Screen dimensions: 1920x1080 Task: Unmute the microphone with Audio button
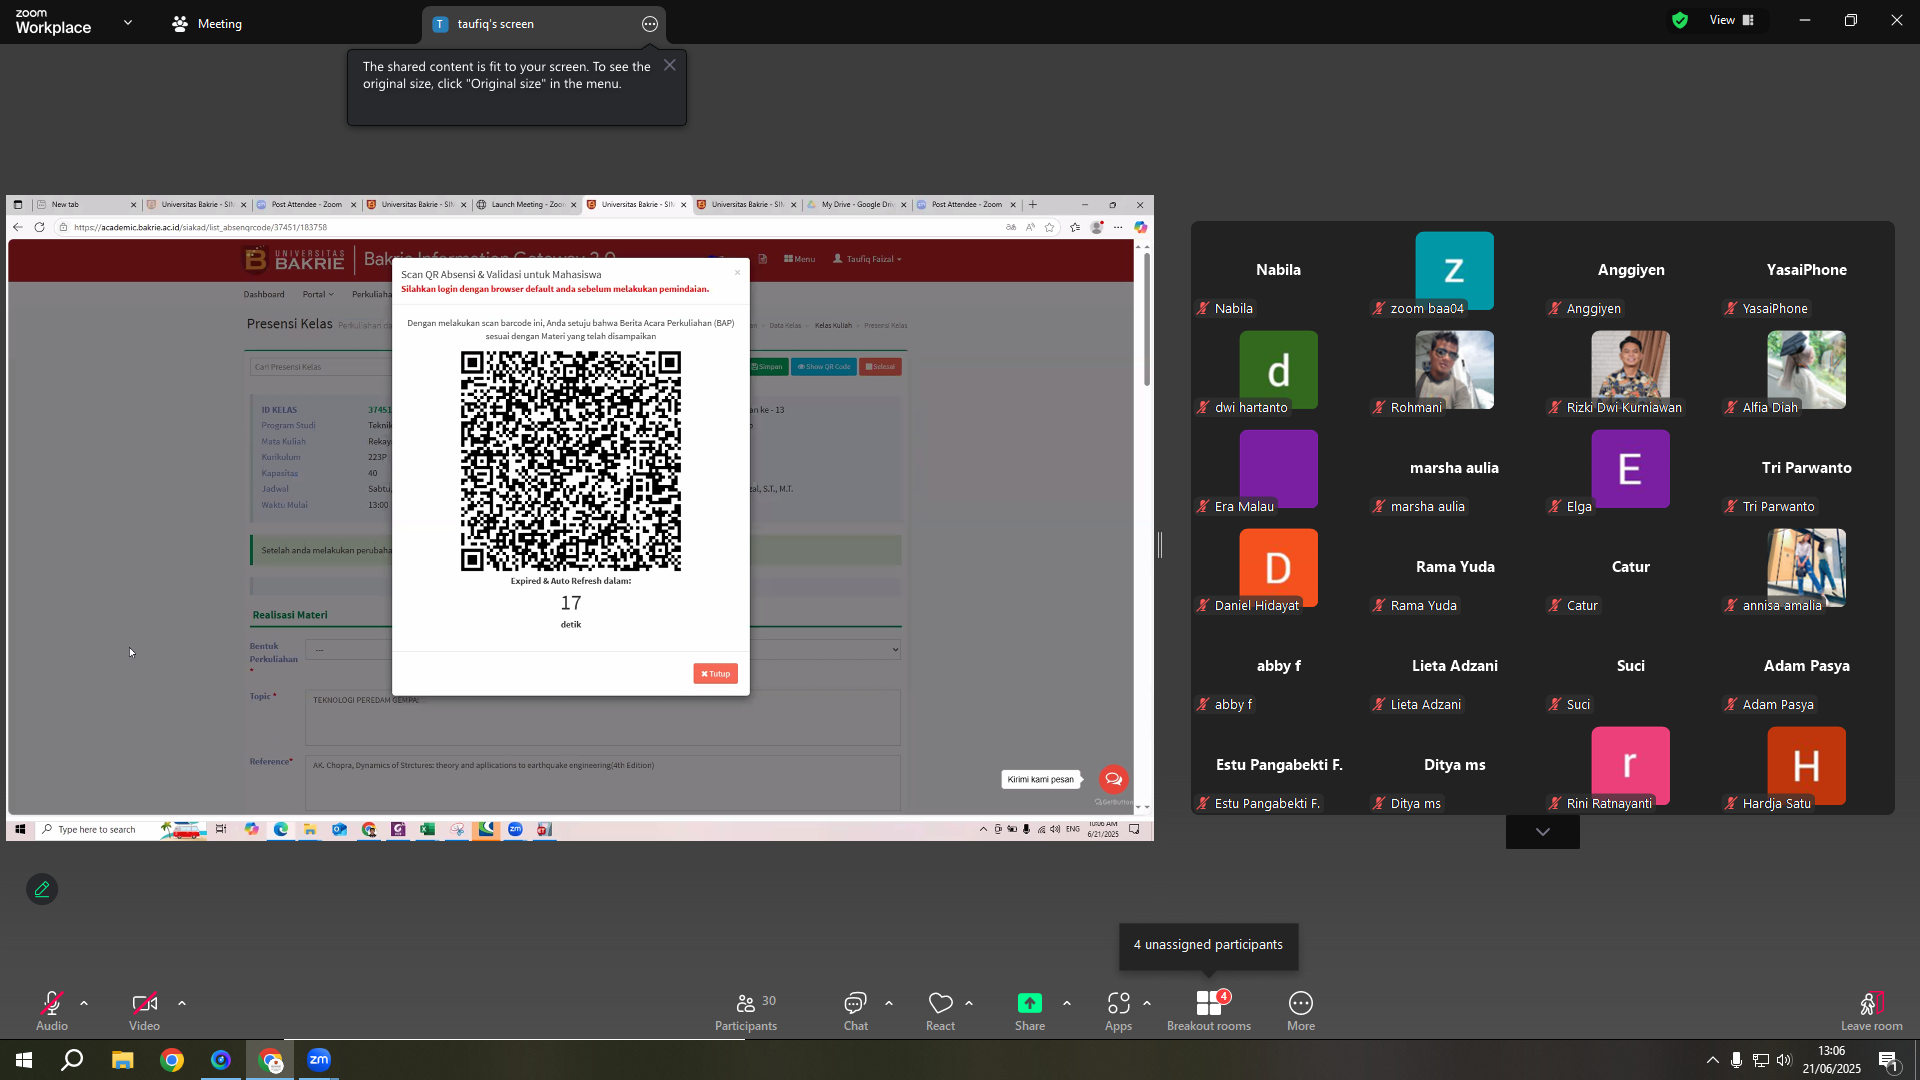coord(52,1011)
